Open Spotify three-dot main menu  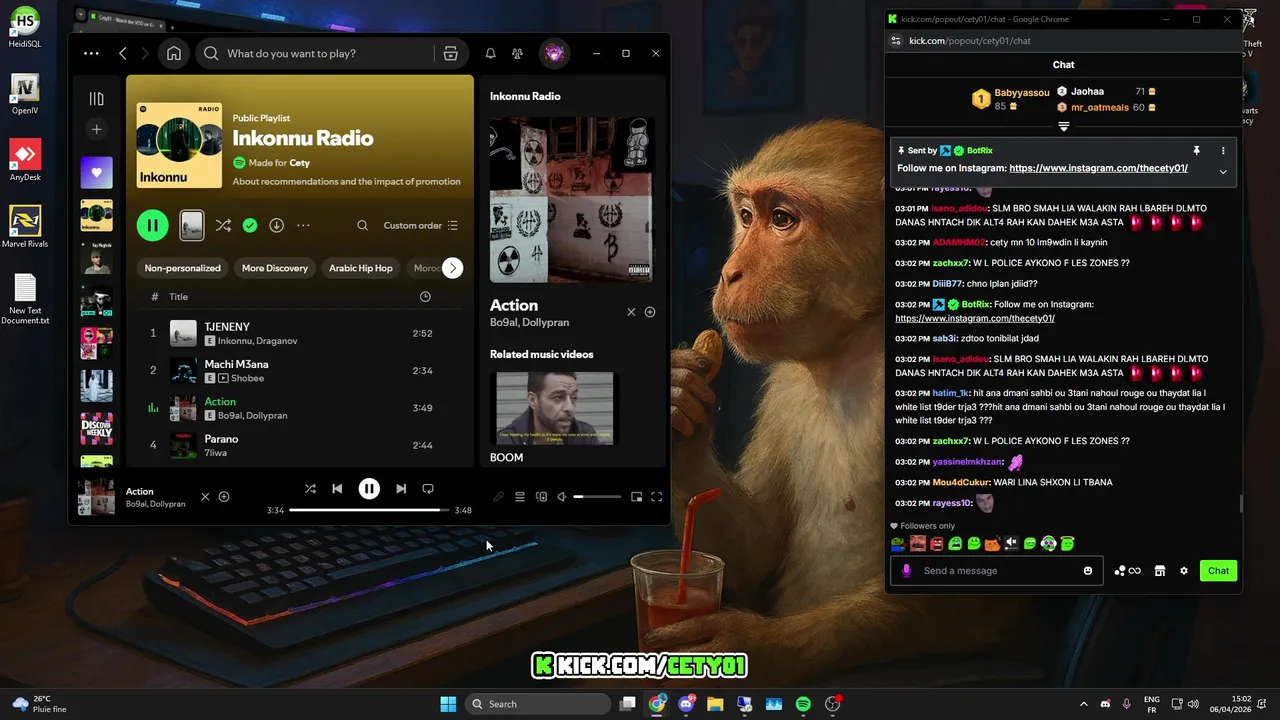coord(91,53)
